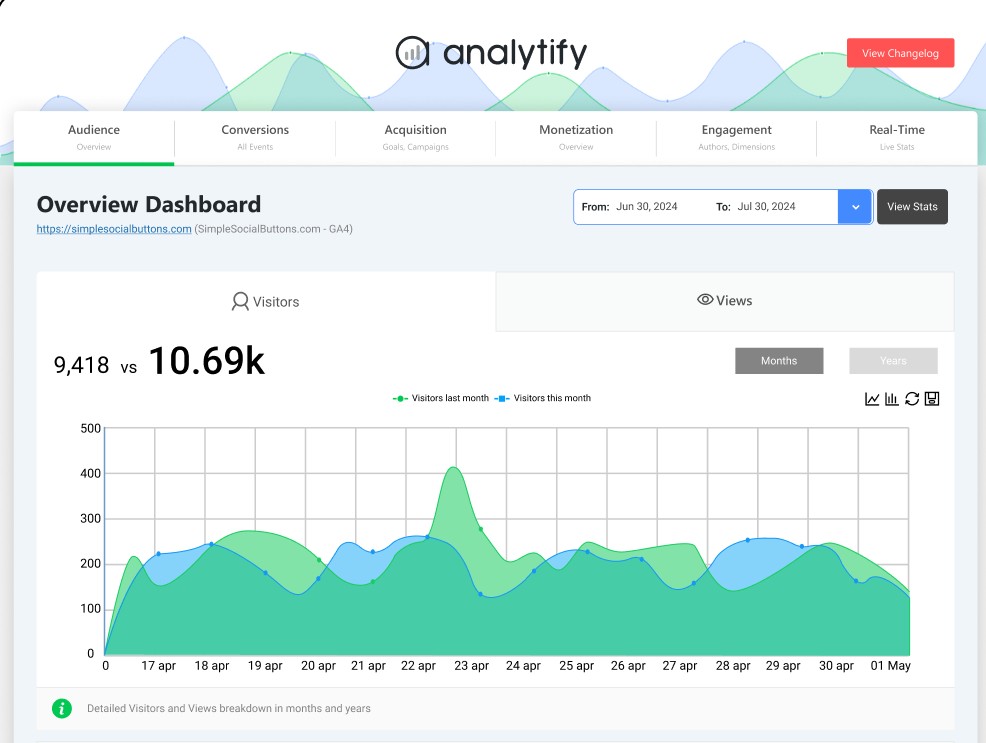Click the 9,418 visitors value

(x=81, y=365)
